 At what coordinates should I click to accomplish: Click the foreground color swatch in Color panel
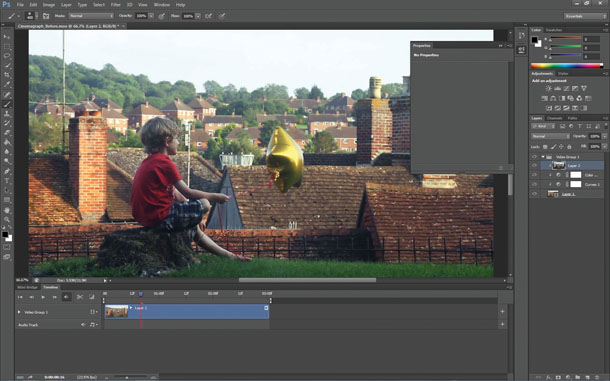click(535, 40)
